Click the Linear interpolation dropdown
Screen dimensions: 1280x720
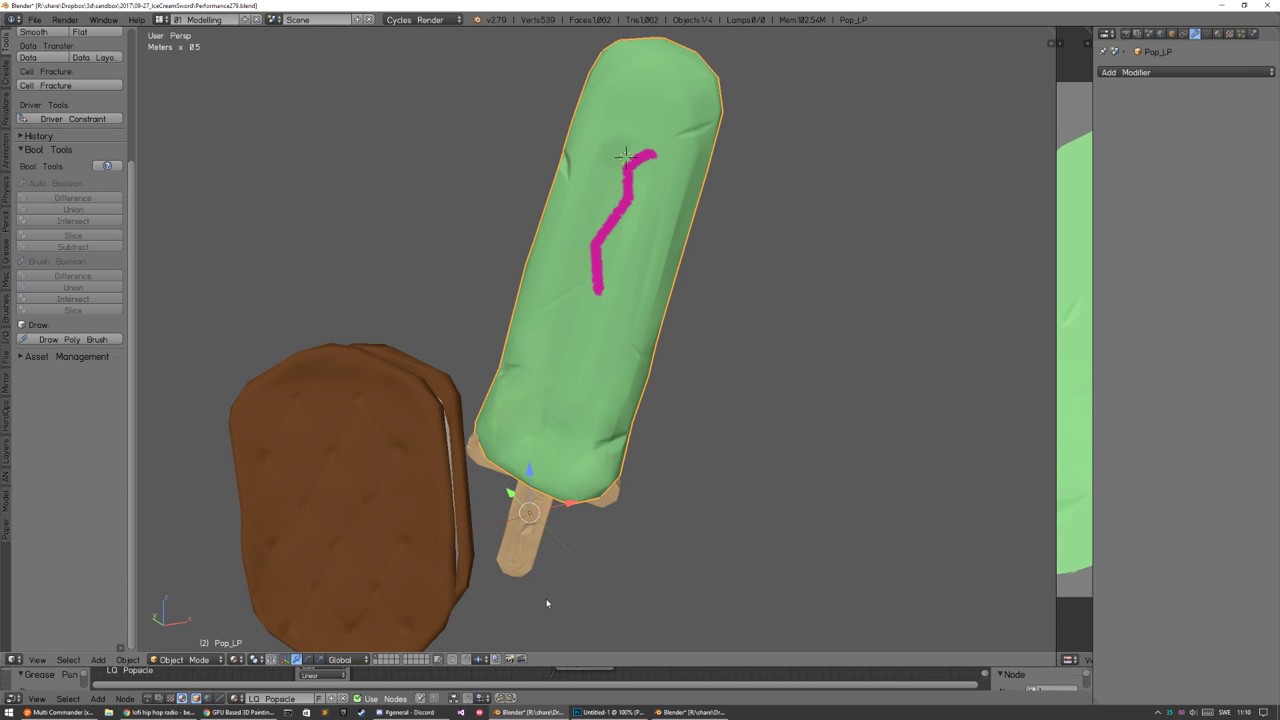[322, 675]
